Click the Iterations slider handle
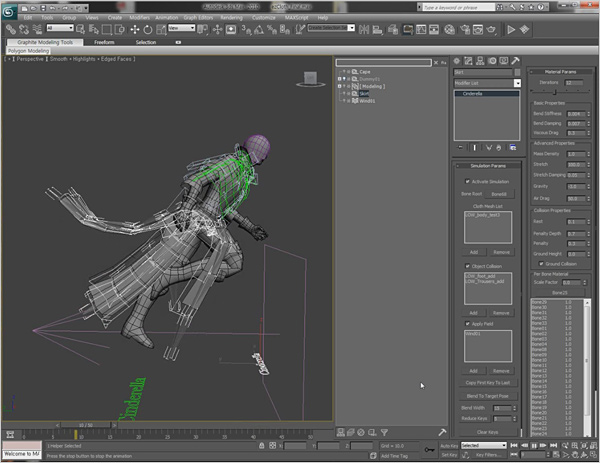Image resolution: width=600 pixels, height=463 pixels. tap(554, 92)
